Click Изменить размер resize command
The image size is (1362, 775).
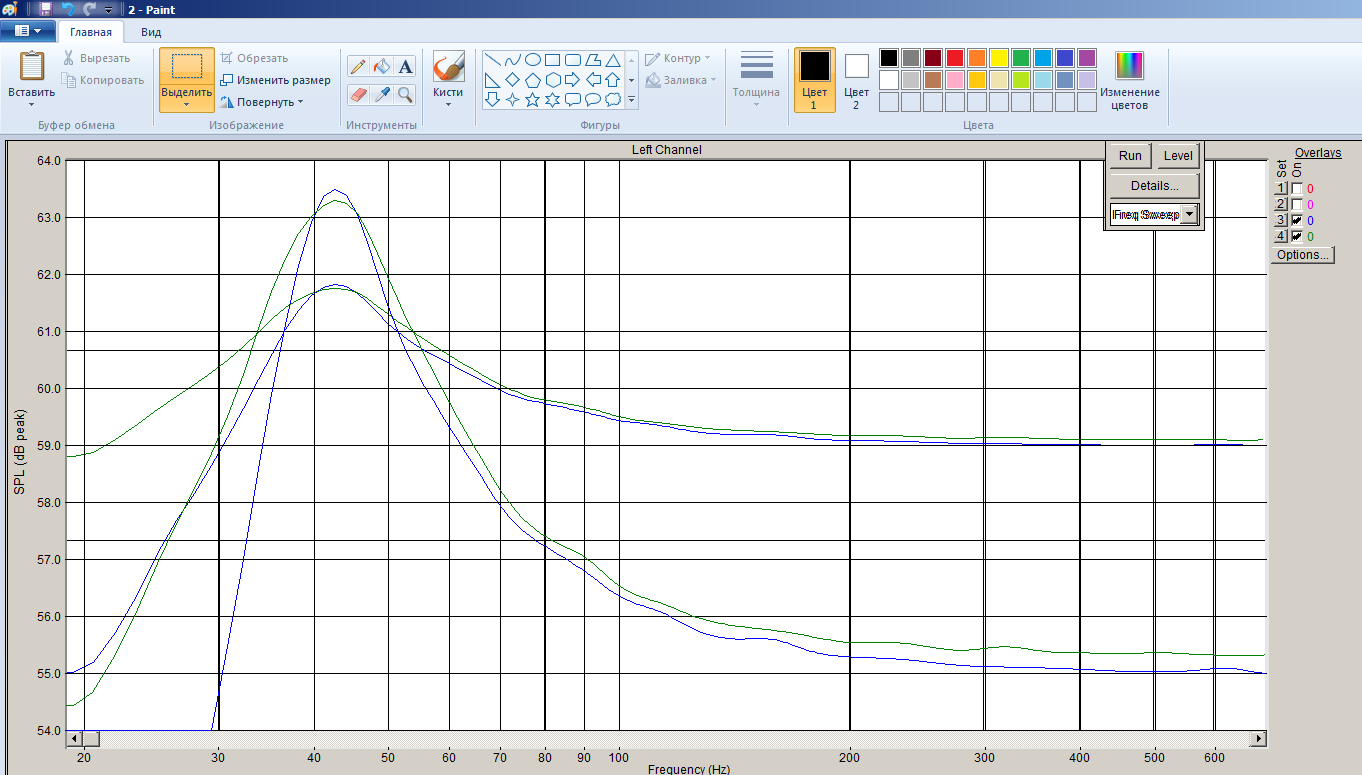pyautogui.click(x=275, y=80)
